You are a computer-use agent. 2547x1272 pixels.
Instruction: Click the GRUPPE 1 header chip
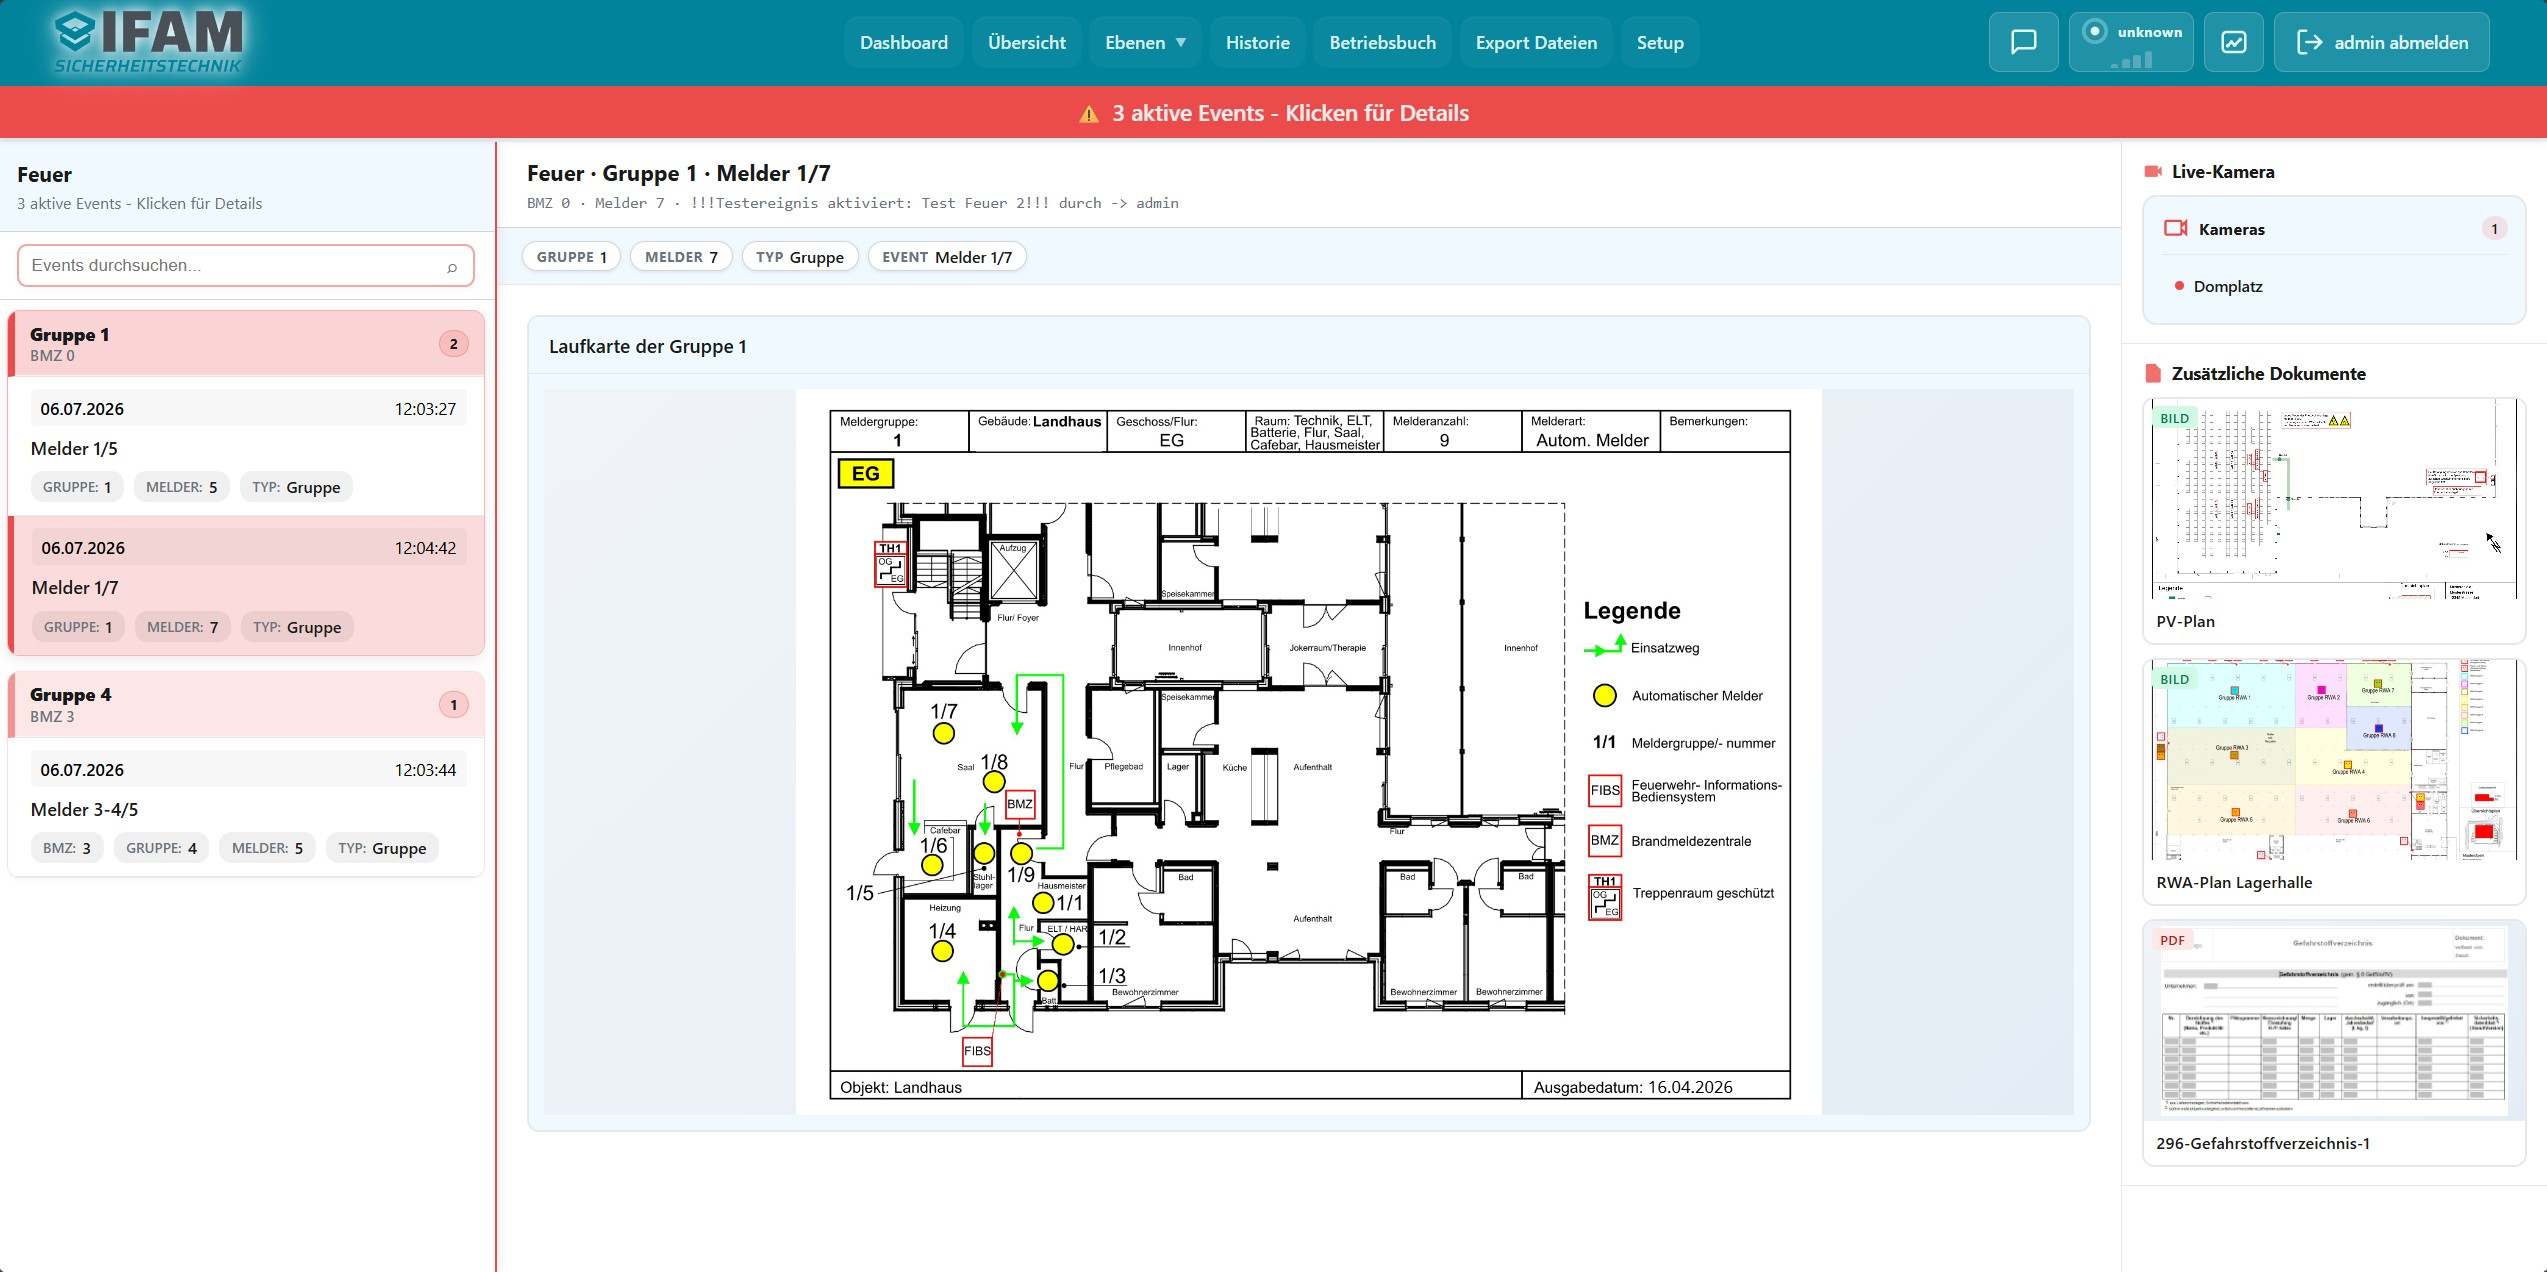(571, 257)
